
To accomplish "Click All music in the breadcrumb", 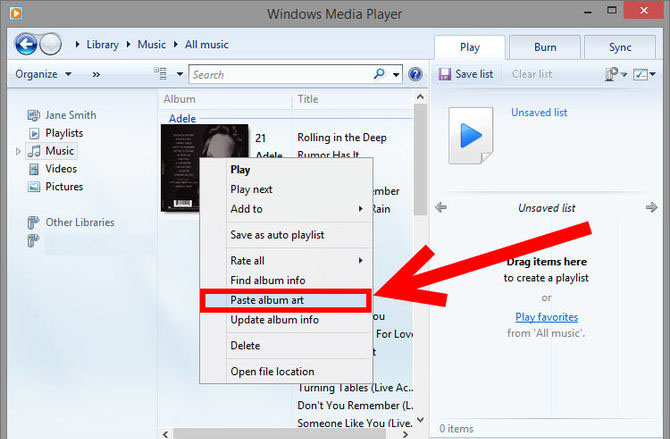I will pyautogui.click(x=206, y=44).
